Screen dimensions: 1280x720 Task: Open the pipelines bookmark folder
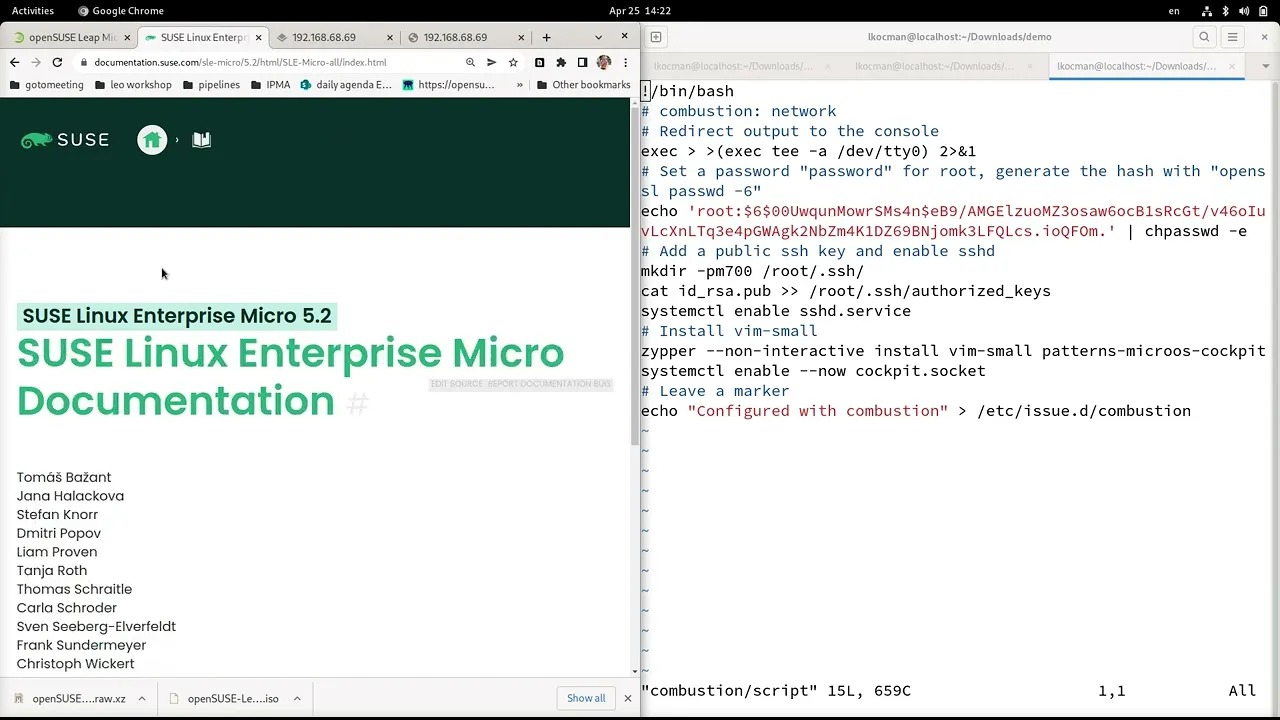[x=210, y=85]
